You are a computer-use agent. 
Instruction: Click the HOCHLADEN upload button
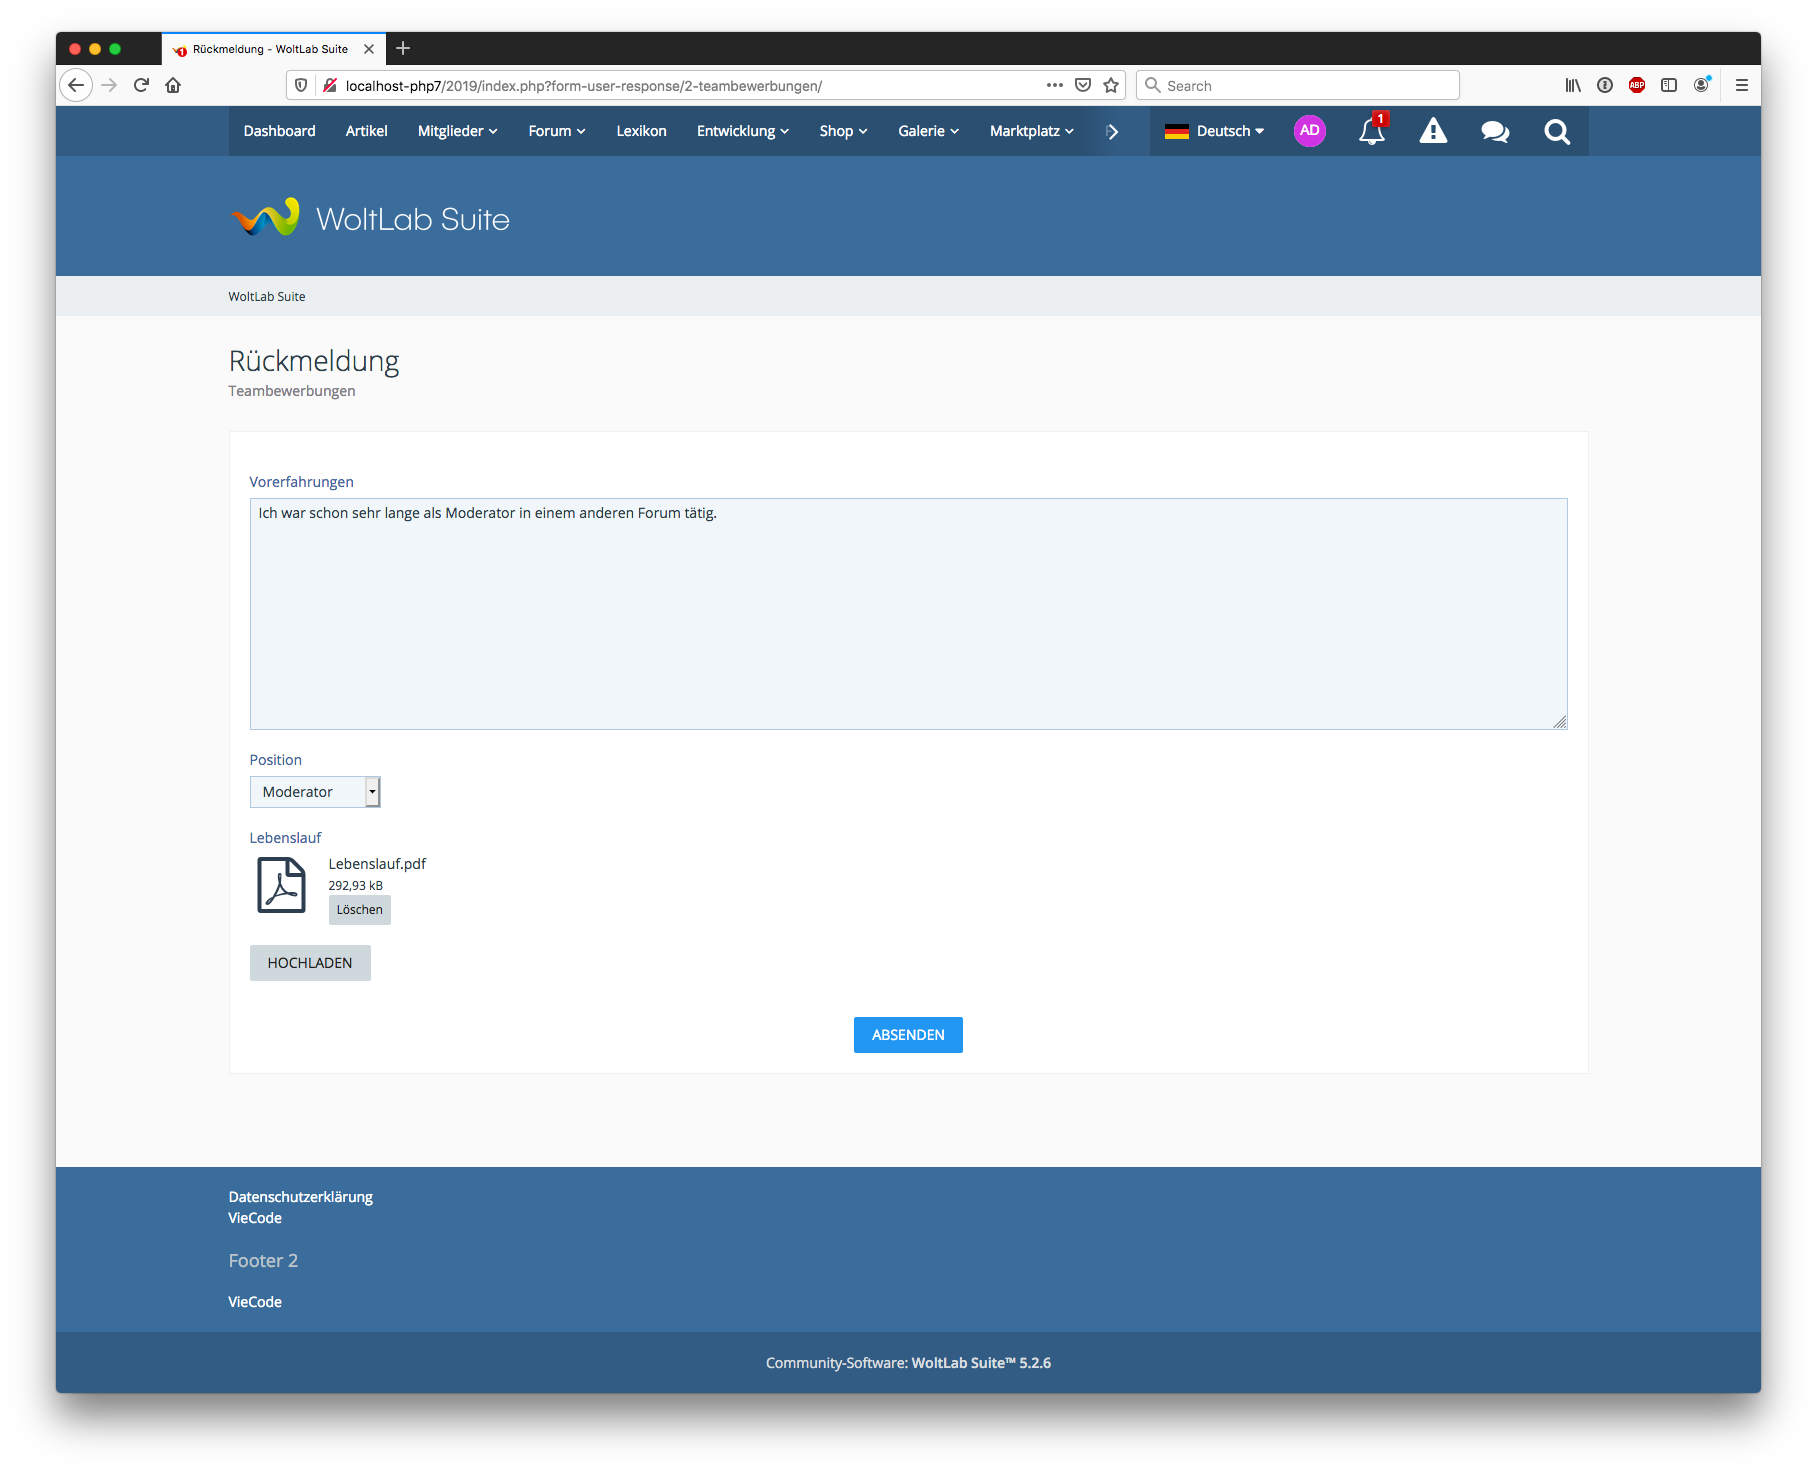[310, 963]
